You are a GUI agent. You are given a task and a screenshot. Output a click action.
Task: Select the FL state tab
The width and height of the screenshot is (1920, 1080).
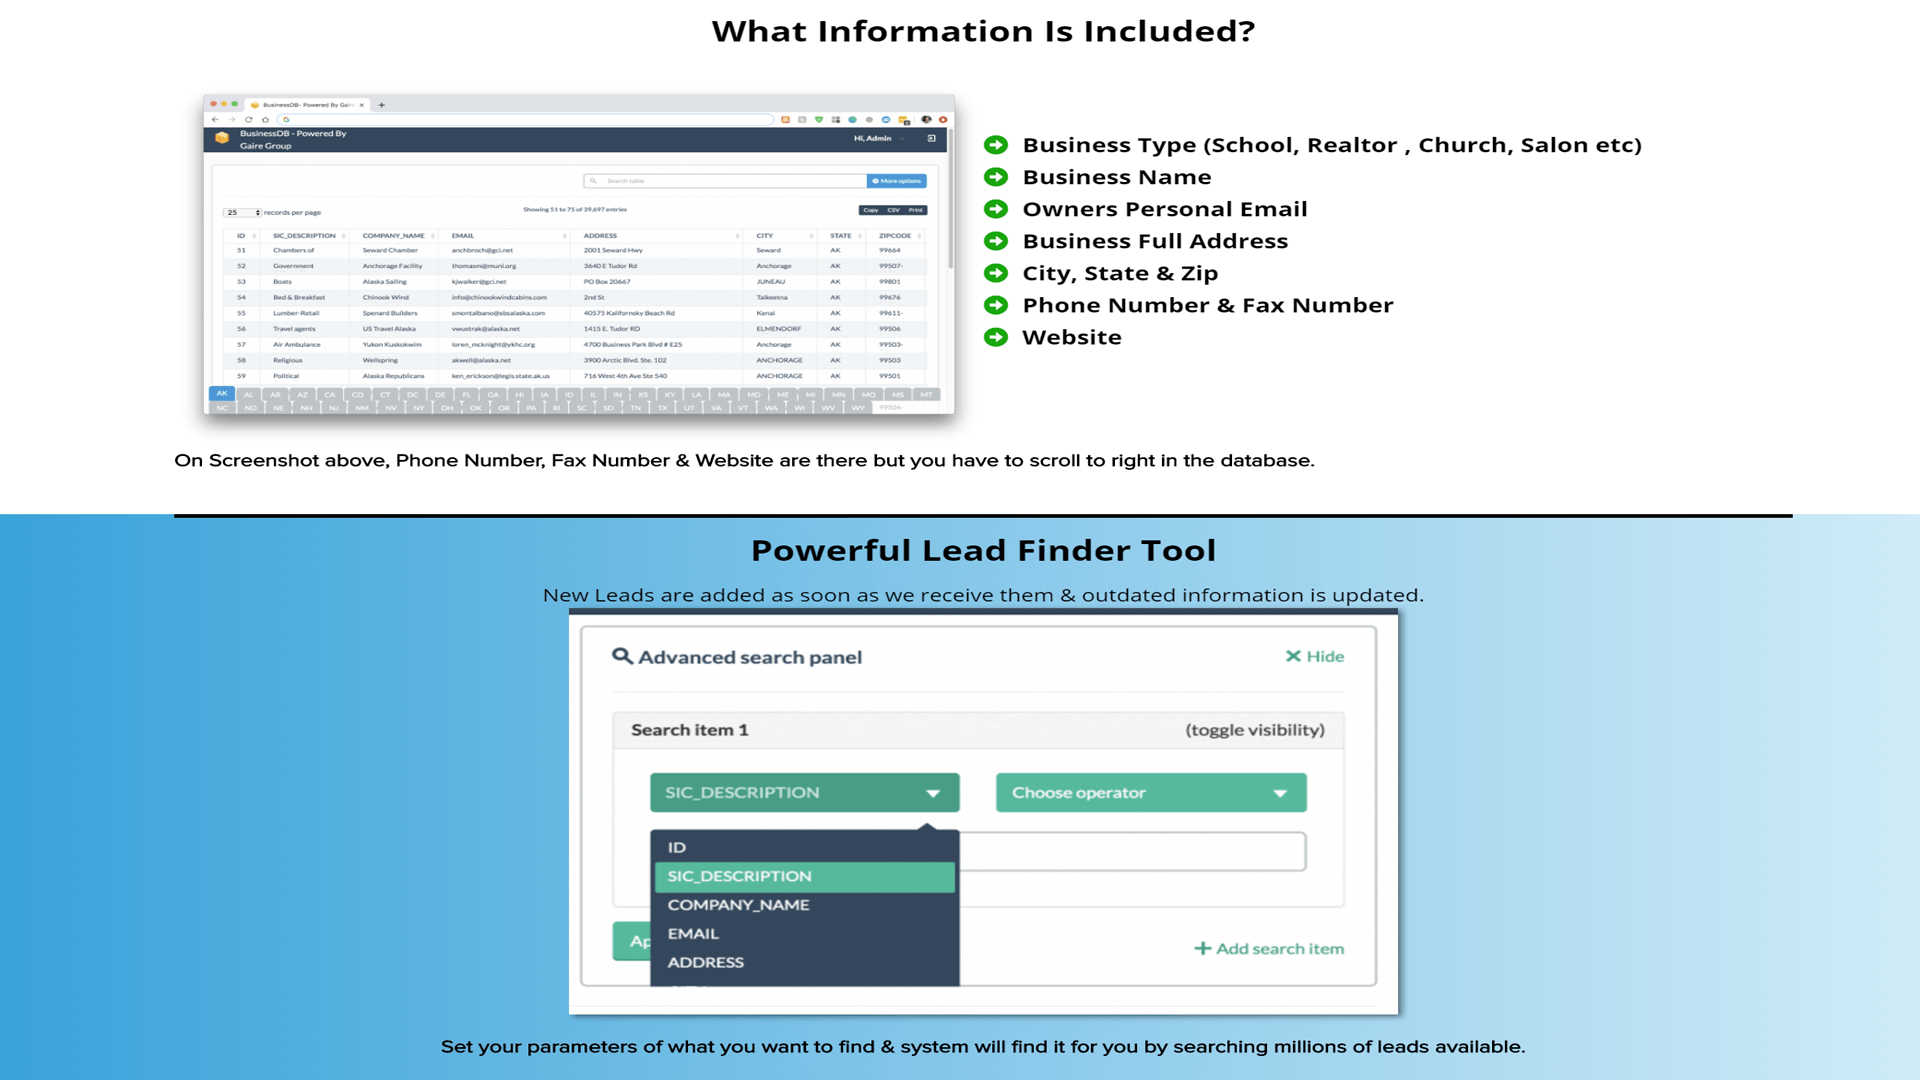tap(466, 395)
